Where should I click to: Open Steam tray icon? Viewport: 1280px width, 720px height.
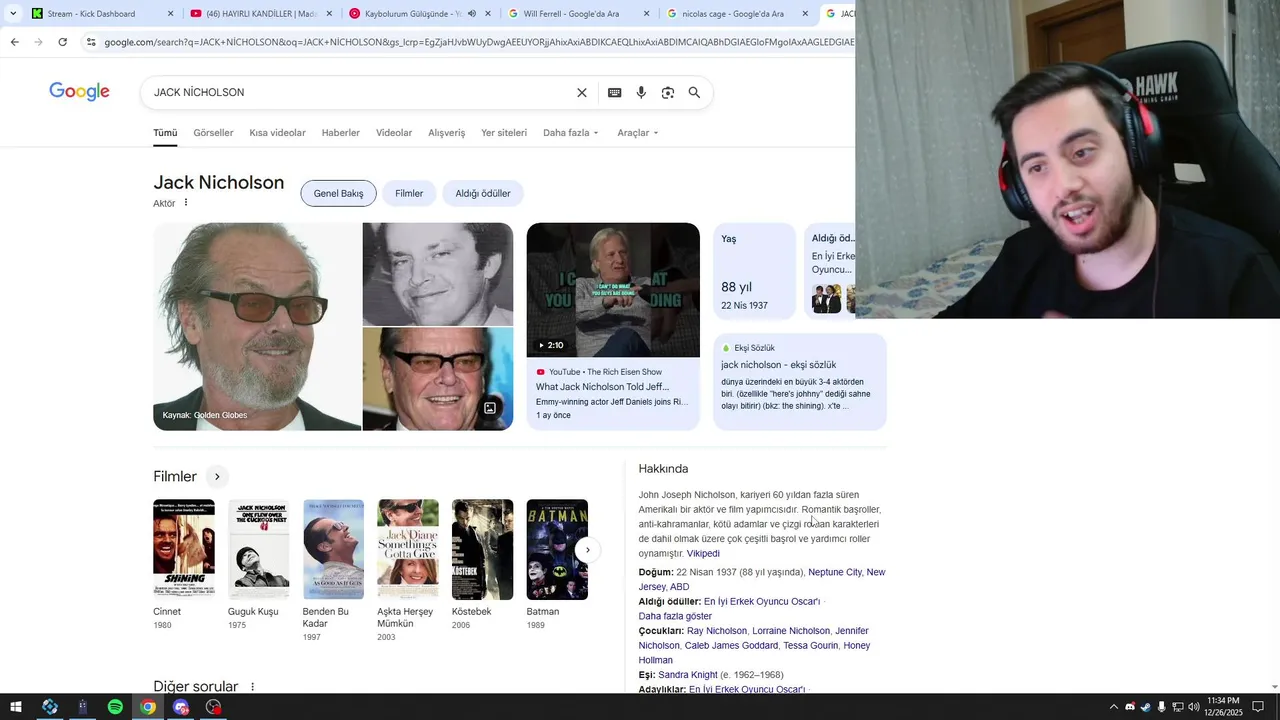click(x=1146, y=707)
